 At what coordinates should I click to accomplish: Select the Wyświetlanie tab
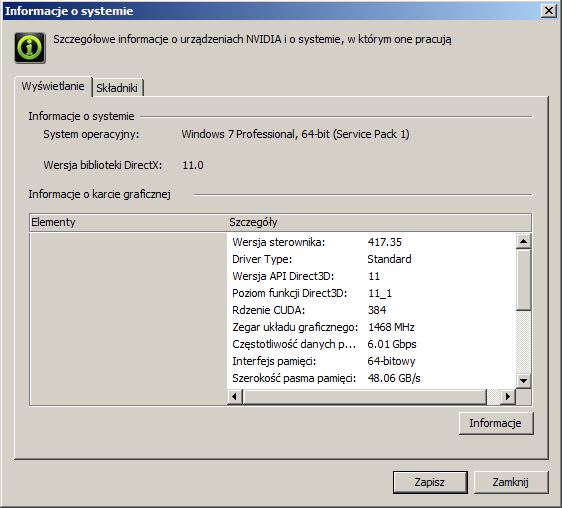53,86
